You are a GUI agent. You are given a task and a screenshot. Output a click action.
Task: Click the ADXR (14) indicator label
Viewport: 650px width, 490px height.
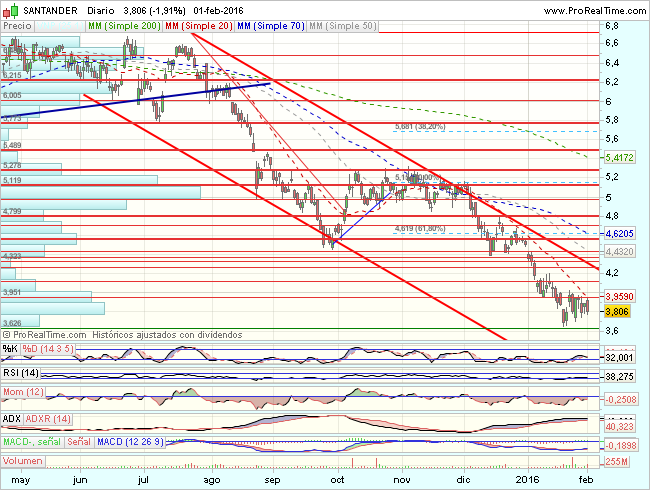pyautogui.click(x=48, y=419)
